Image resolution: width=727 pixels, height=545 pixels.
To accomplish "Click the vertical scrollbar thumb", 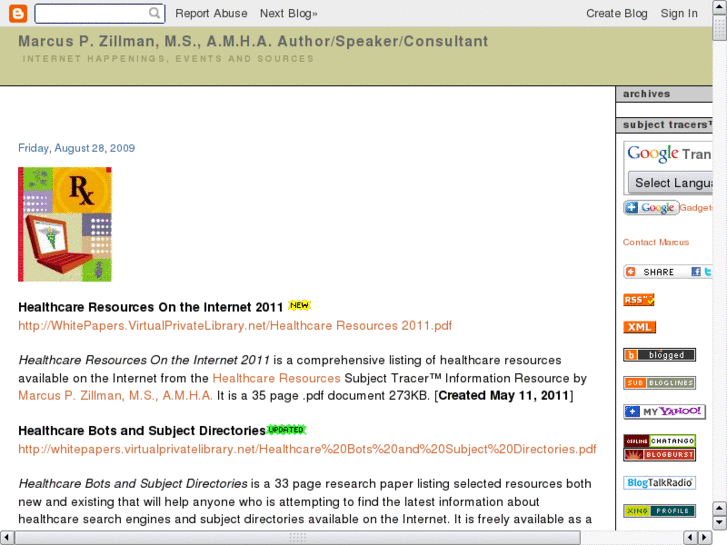I will [x=720, y=28].
